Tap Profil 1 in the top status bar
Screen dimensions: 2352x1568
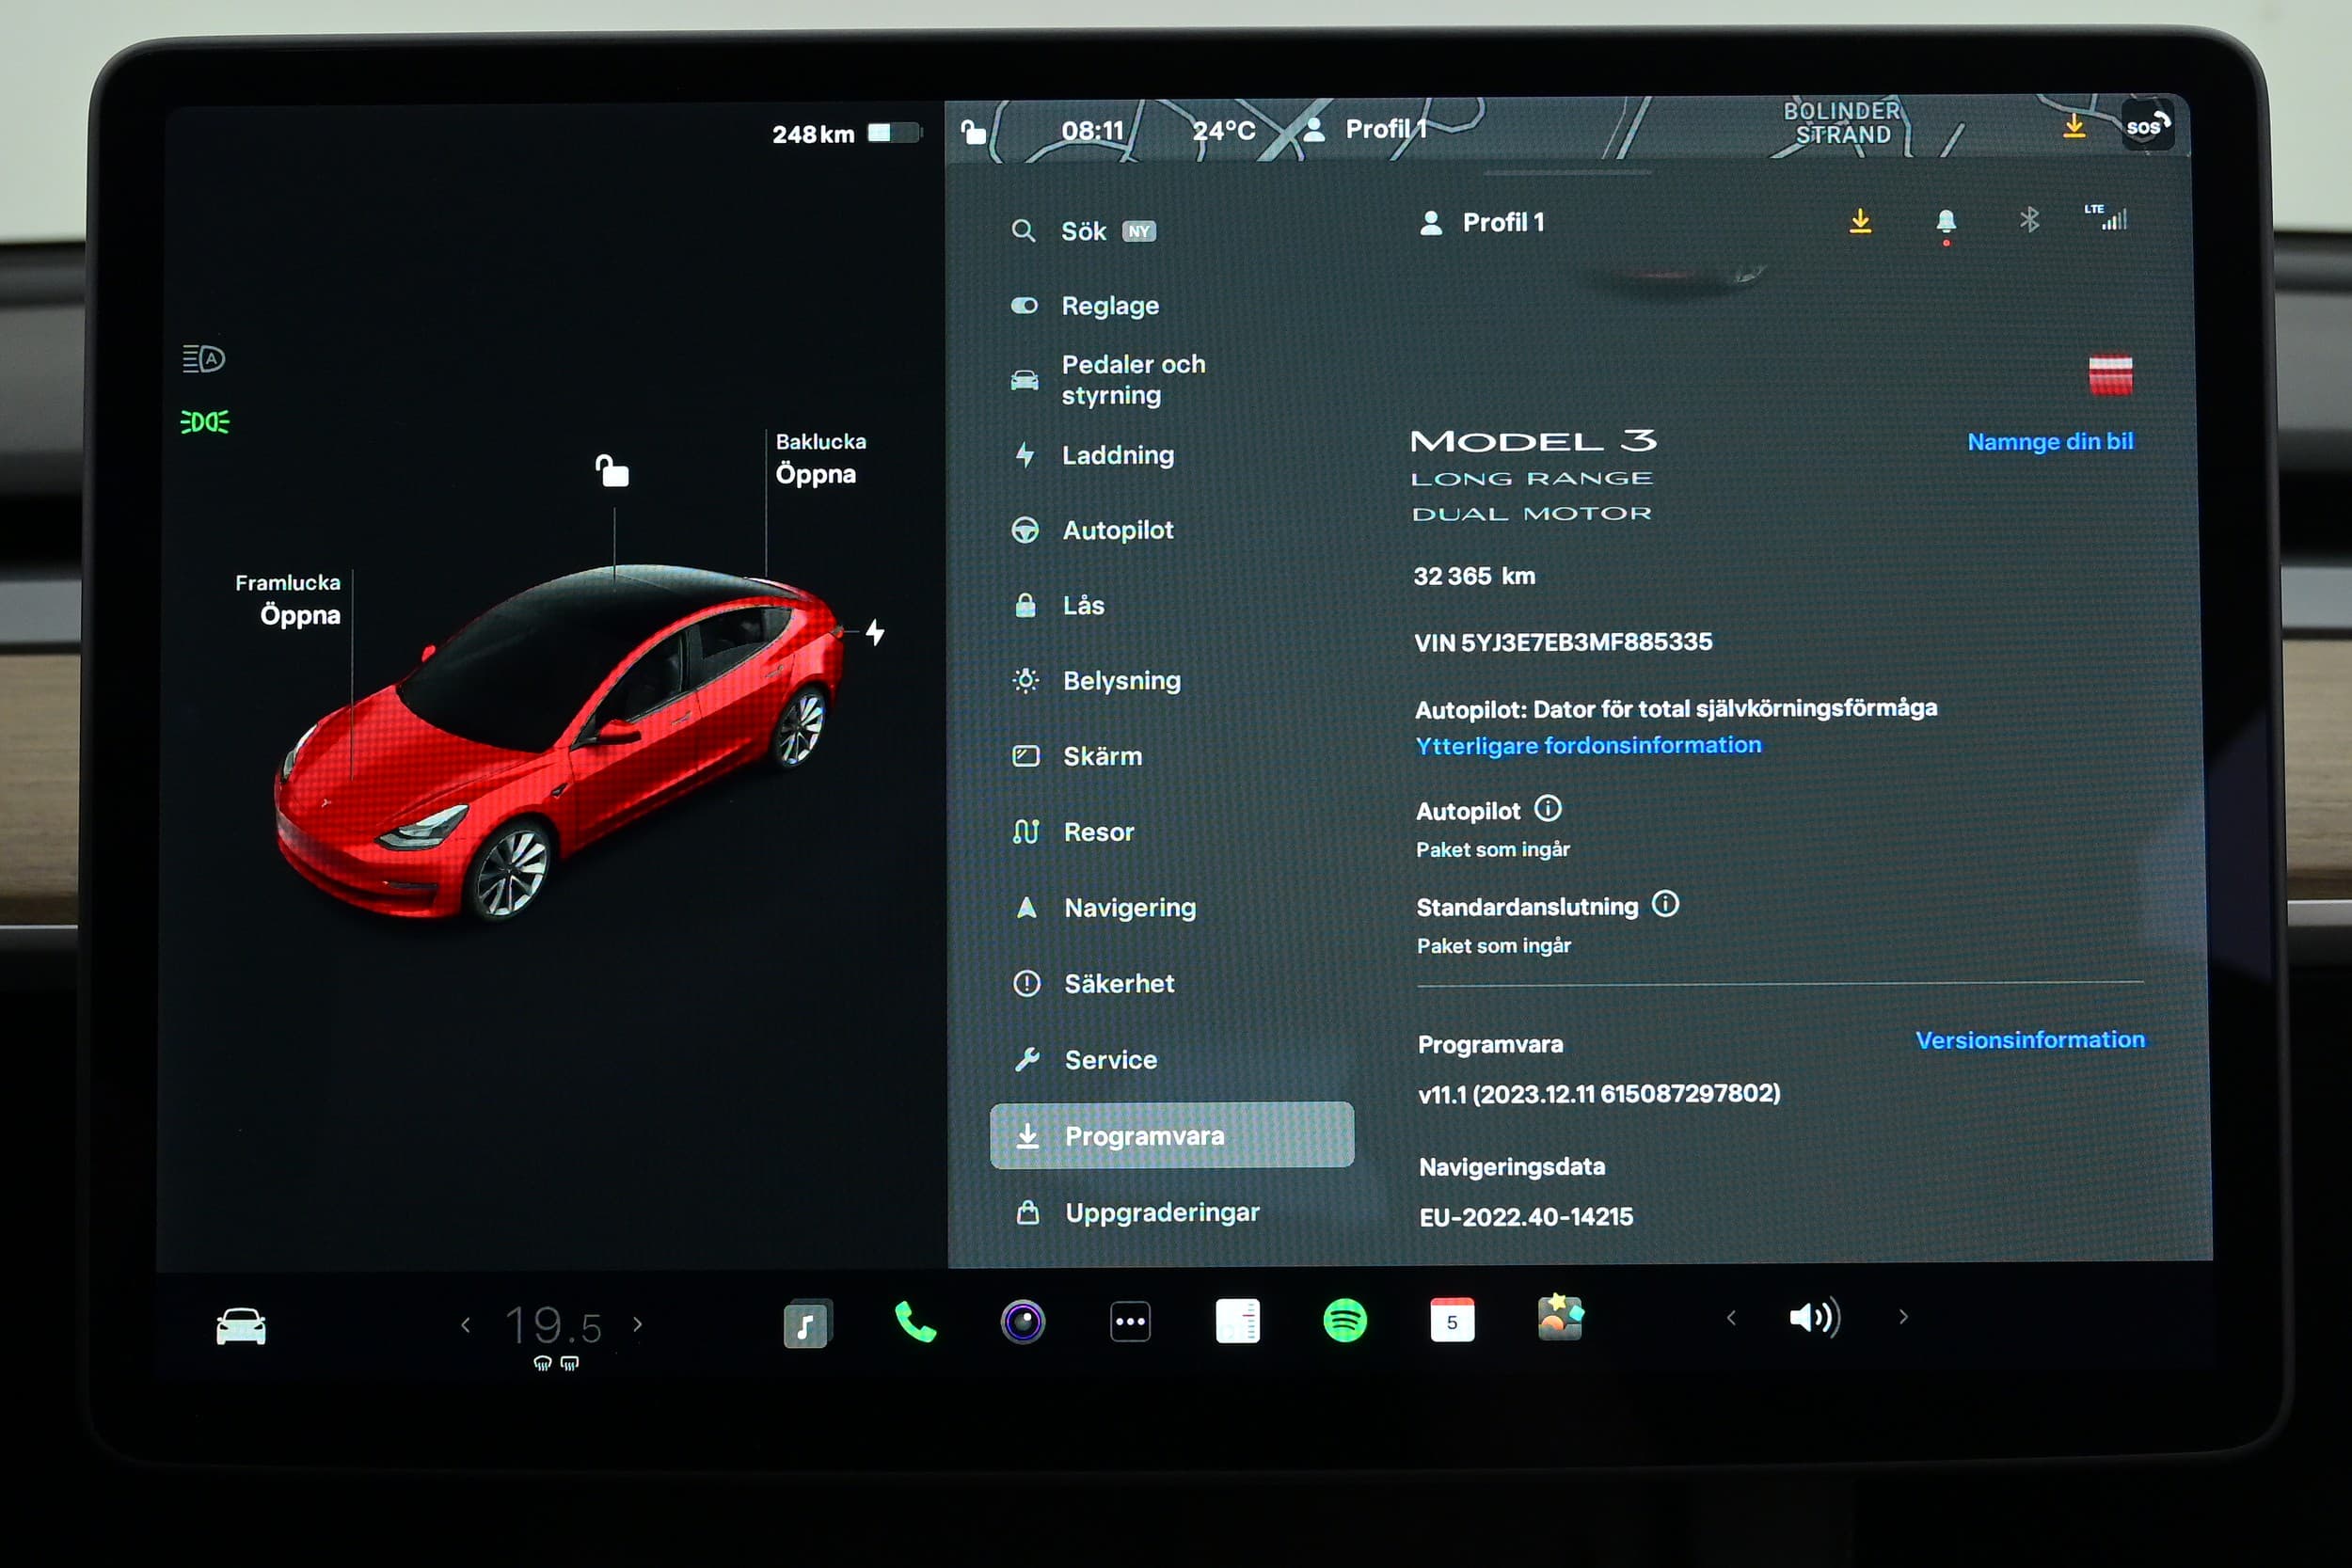point(1366,129)
